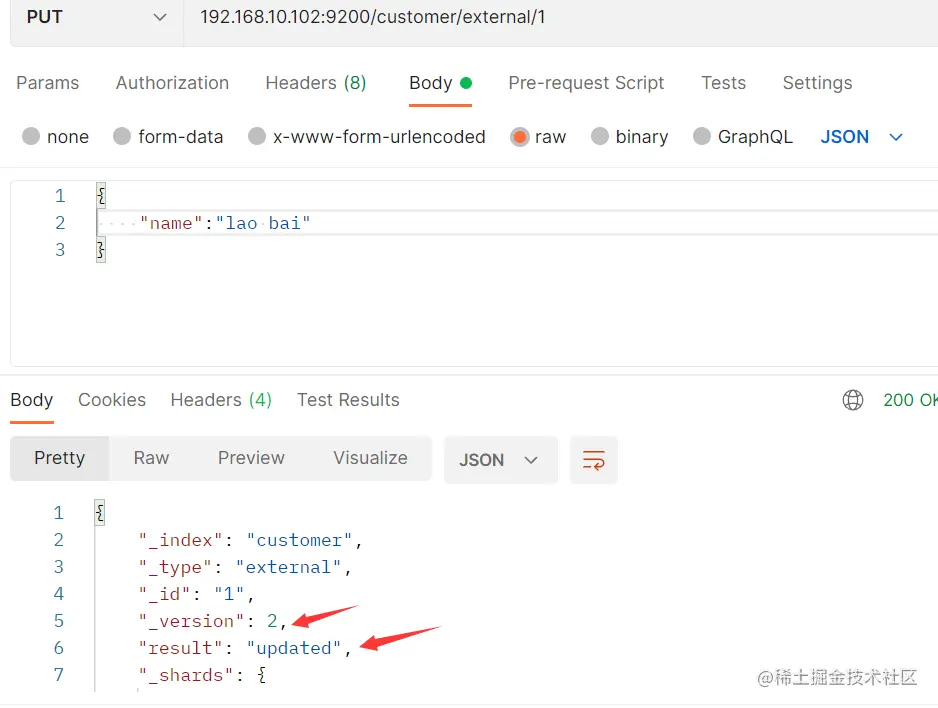Click the wrap lines icon in response toolbar
Viewport: 938px width, 708px height.
(593, 460)
